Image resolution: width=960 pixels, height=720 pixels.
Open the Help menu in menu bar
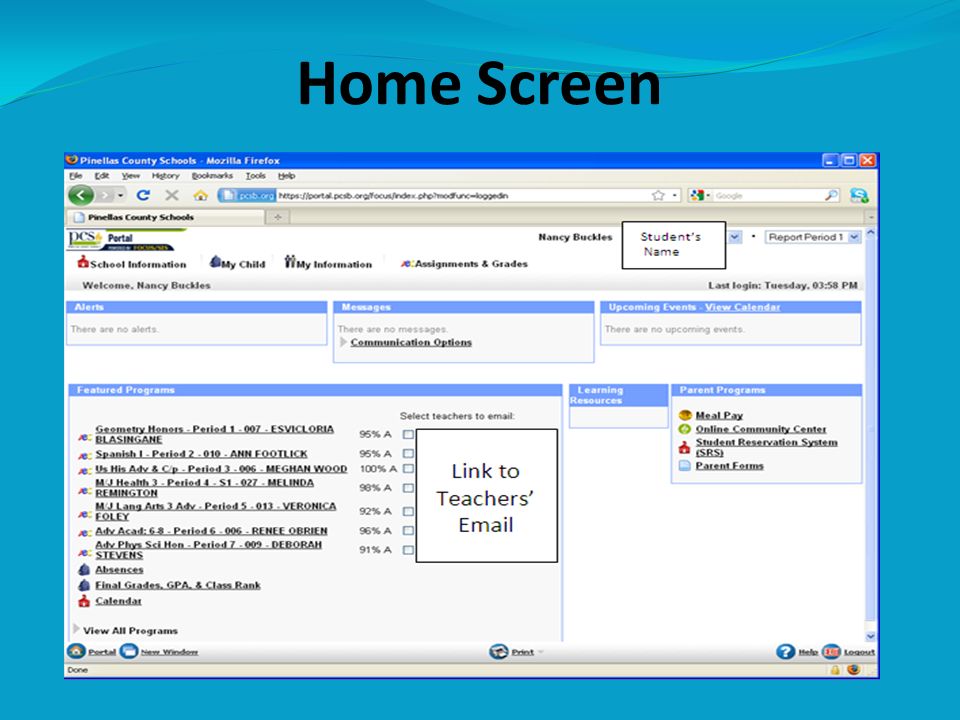287,176
